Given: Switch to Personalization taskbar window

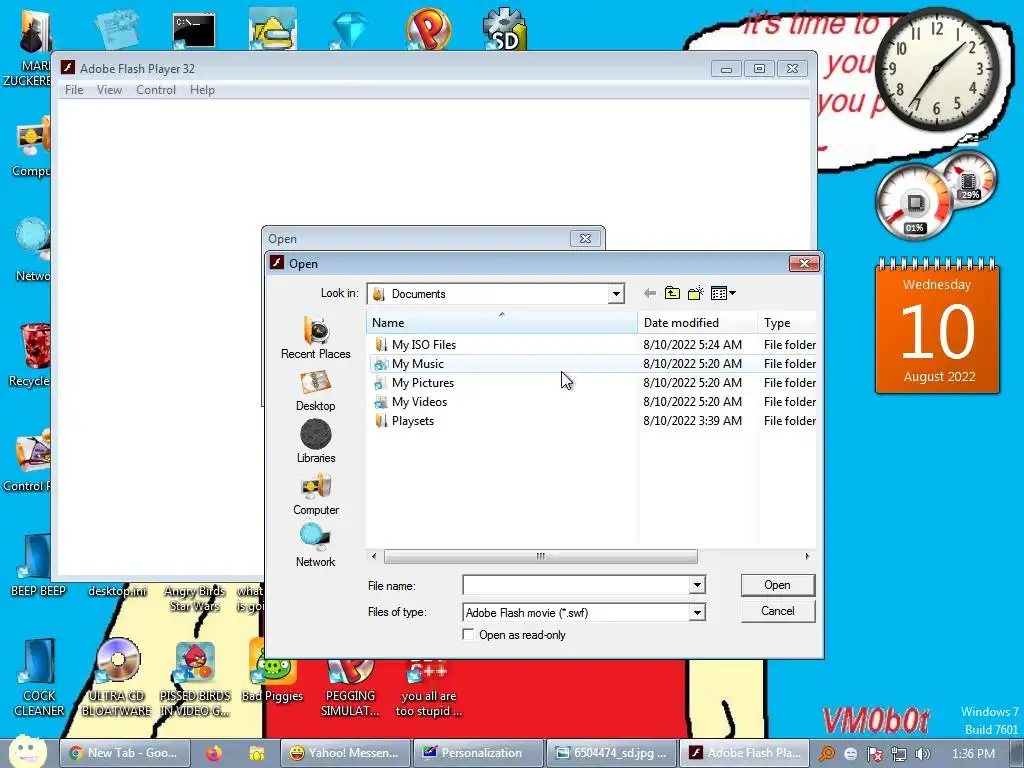Looking at the screenshot, I should point(479,753).
